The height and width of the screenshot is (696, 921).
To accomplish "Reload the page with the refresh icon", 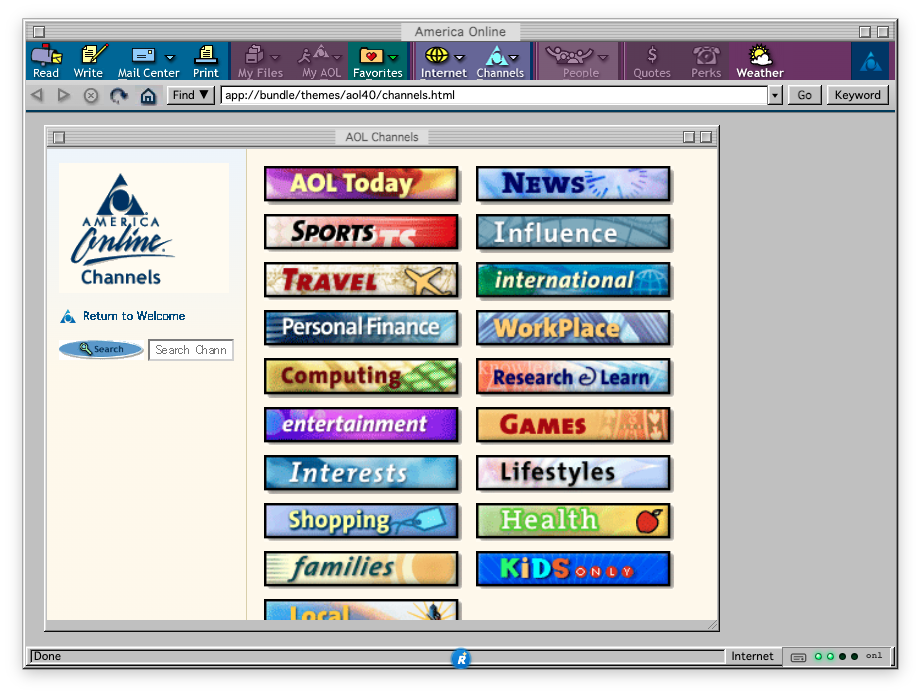I will pos(119,95).
